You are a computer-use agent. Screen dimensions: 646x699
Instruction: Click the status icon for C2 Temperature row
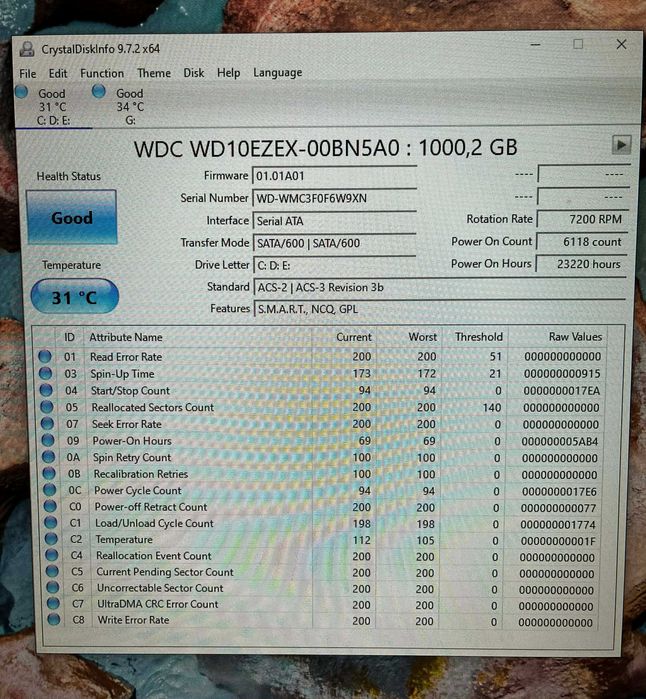51,539
